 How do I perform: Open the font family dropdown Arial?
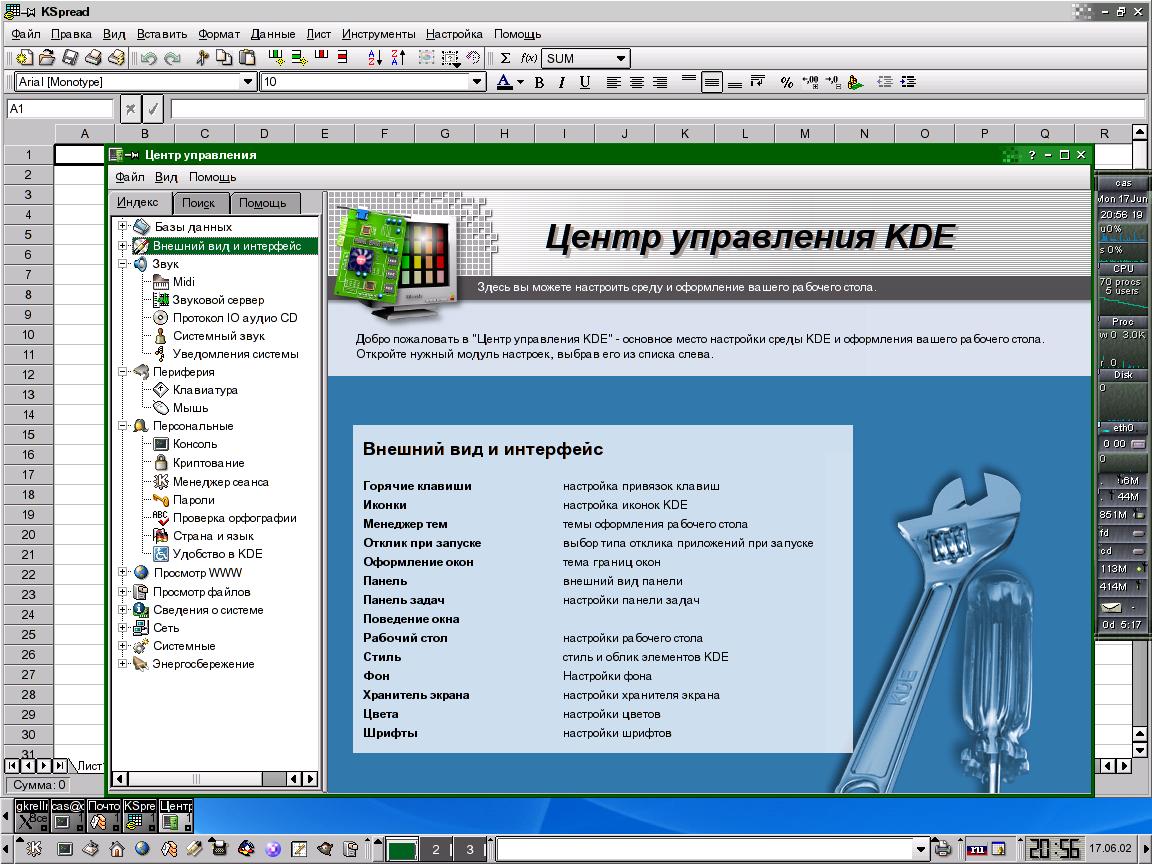point(249,82)
